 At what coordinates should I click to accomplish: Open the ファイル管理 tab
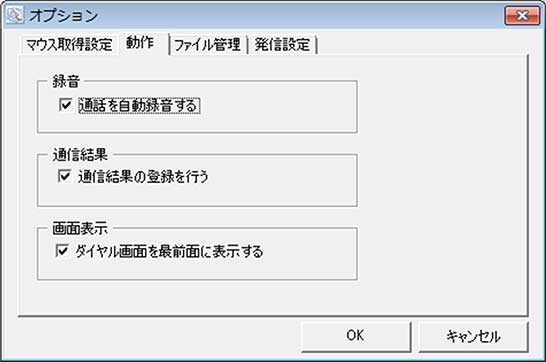208,45
